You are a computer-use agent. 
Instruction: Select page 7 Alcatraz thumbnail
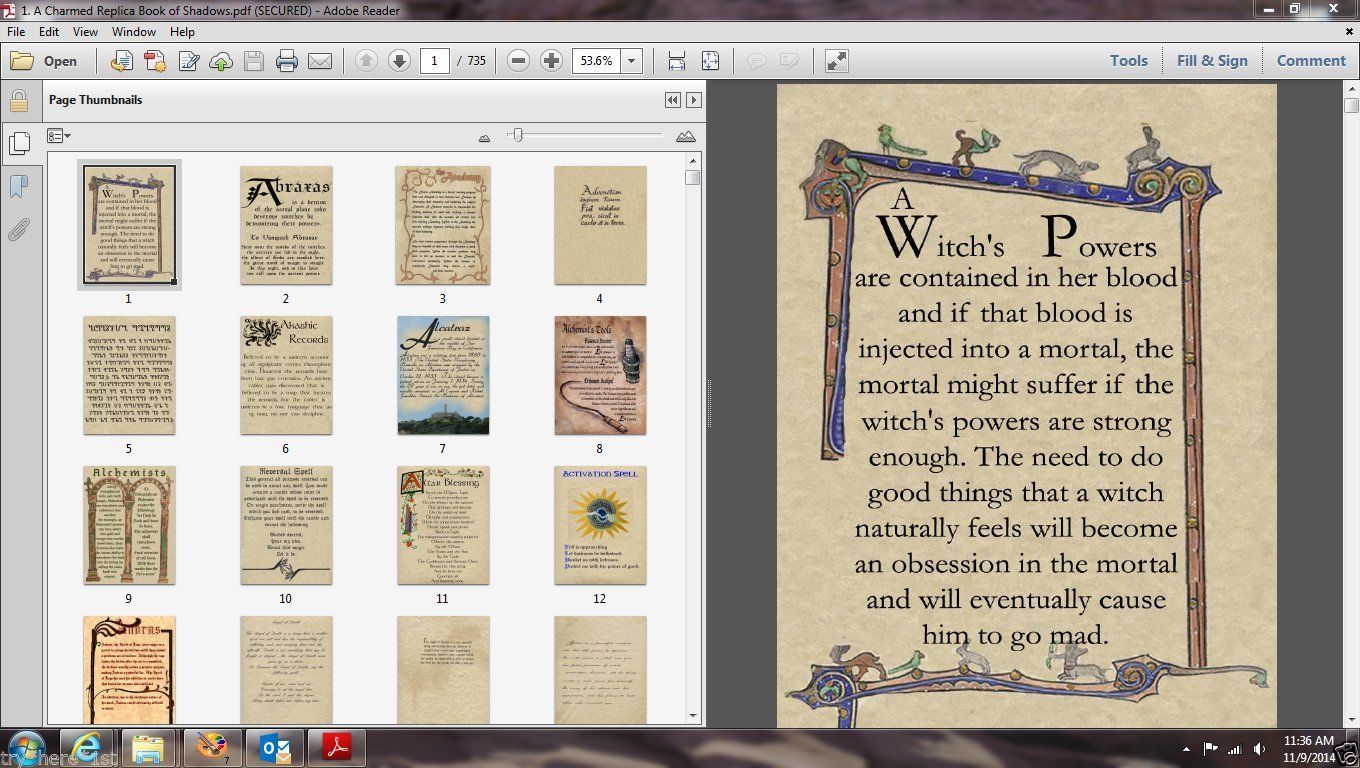point(443,375)
